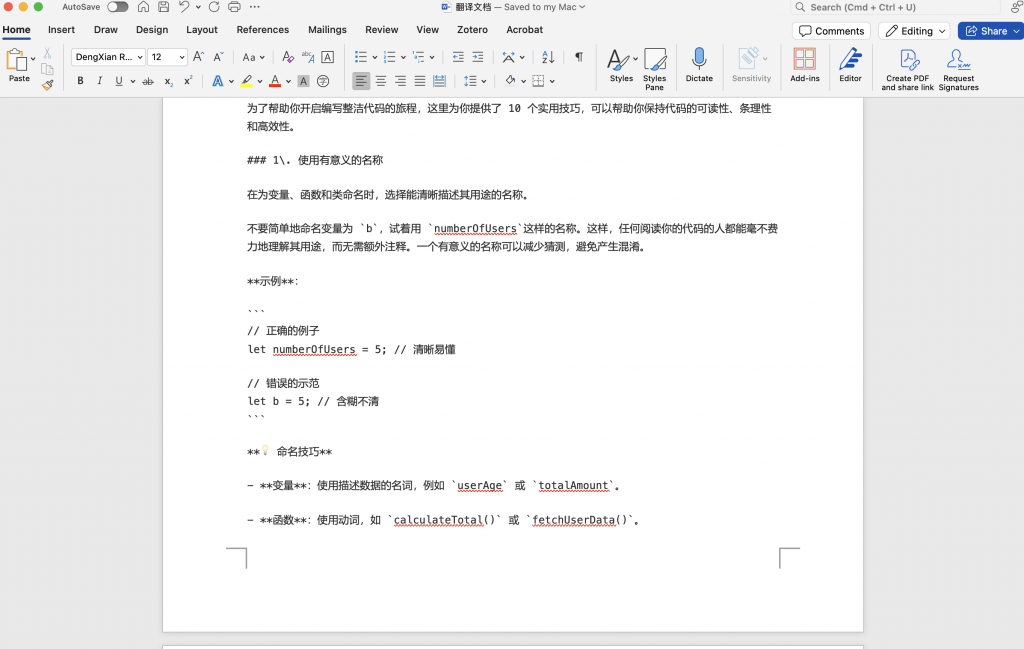Toggle bold formatting
This screenshot has width=1024, height=649.
tap(80, 81)
